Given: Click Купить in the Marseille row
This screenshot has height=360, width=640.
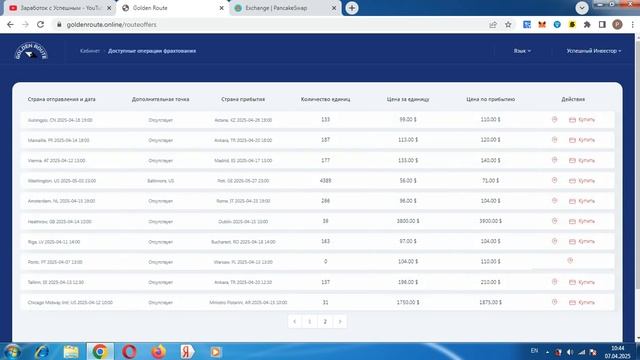Looking at the screenshot, I should coord(582,140).
